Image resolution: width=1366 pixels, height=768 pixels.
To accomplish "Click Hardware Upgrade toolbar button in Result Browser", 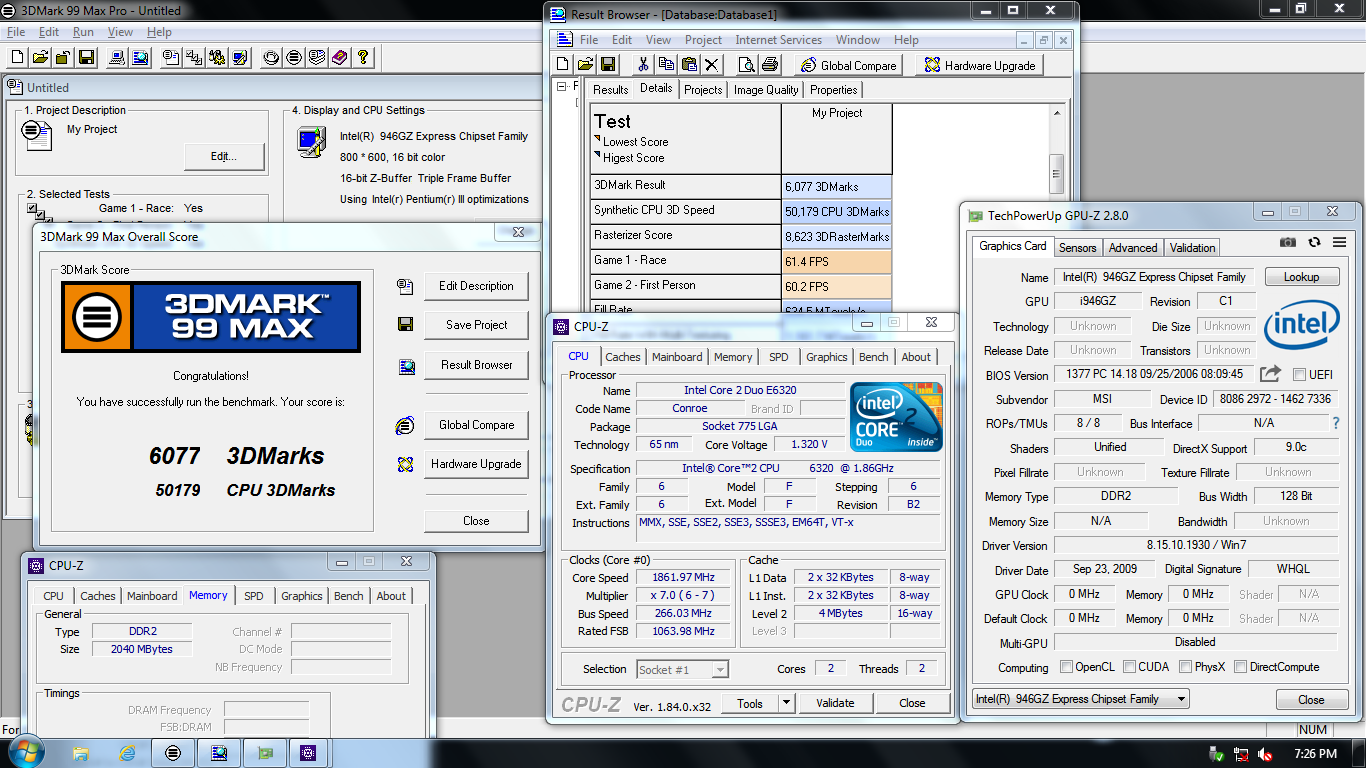I will 980,65.
